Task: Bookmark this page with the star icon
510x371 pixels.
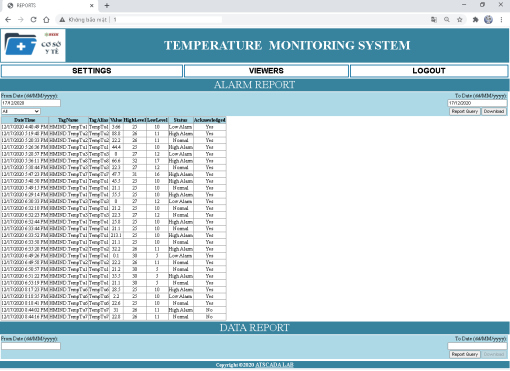Action: [460, 20]
